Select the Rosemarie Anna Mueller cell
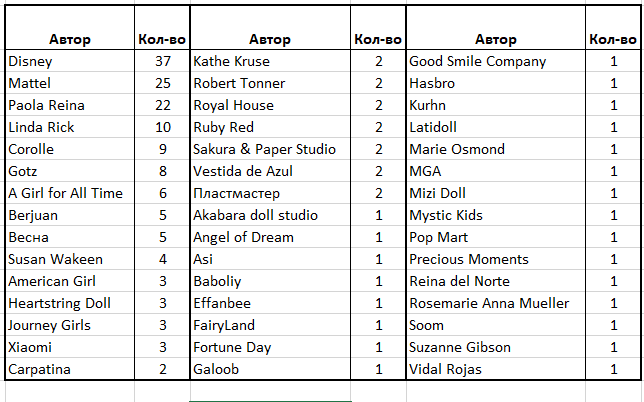 [496, 303]
